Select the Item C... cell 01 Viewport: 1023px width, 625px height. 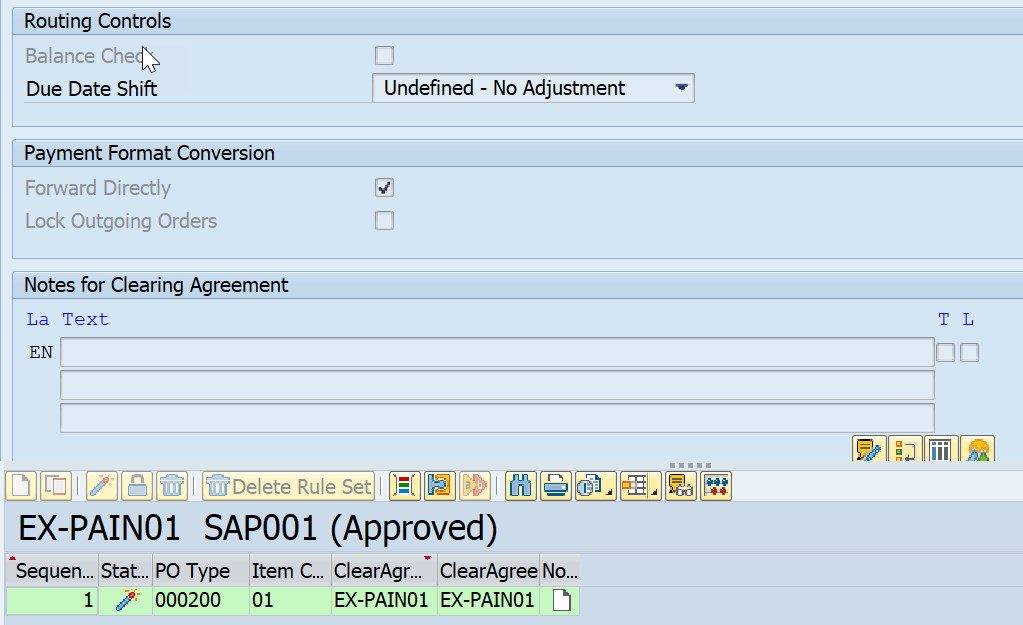pos(290,600)
